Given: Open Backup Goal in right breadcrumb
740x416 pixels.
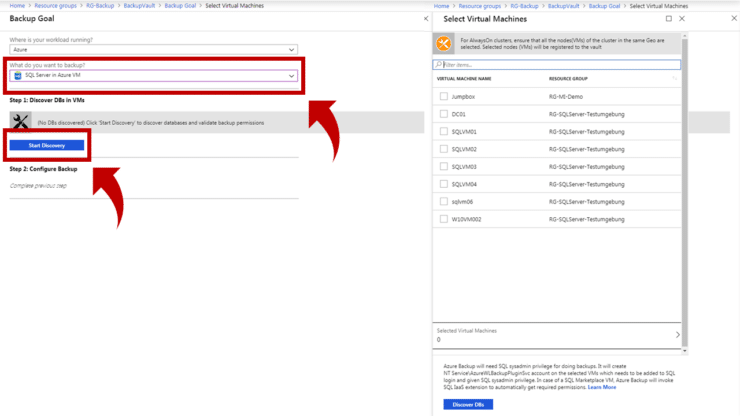Looking at the screenshot, I should click(605, 6).
